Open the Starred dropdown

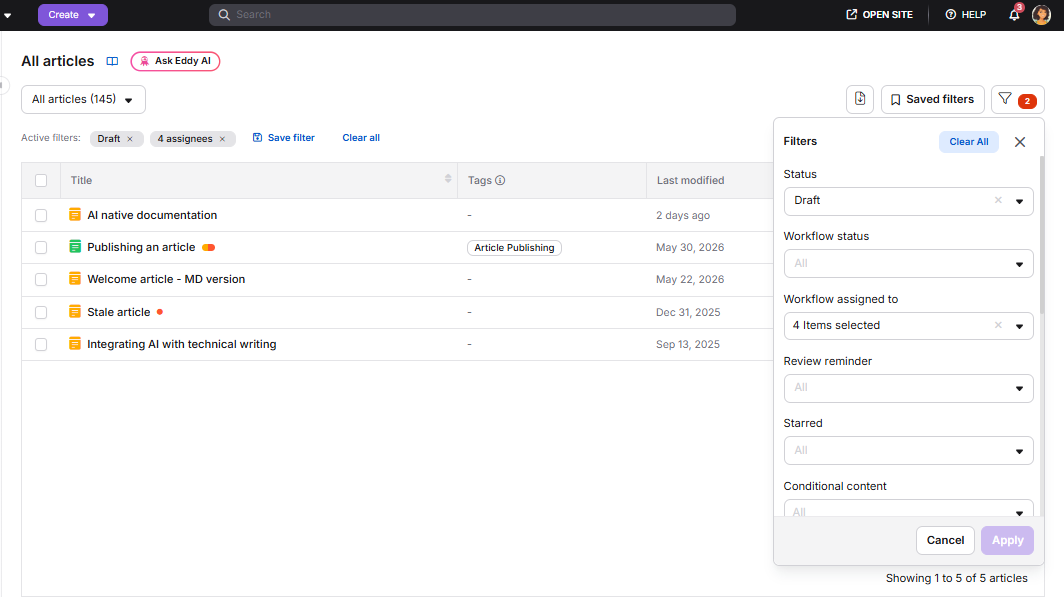tap(909, 451)
